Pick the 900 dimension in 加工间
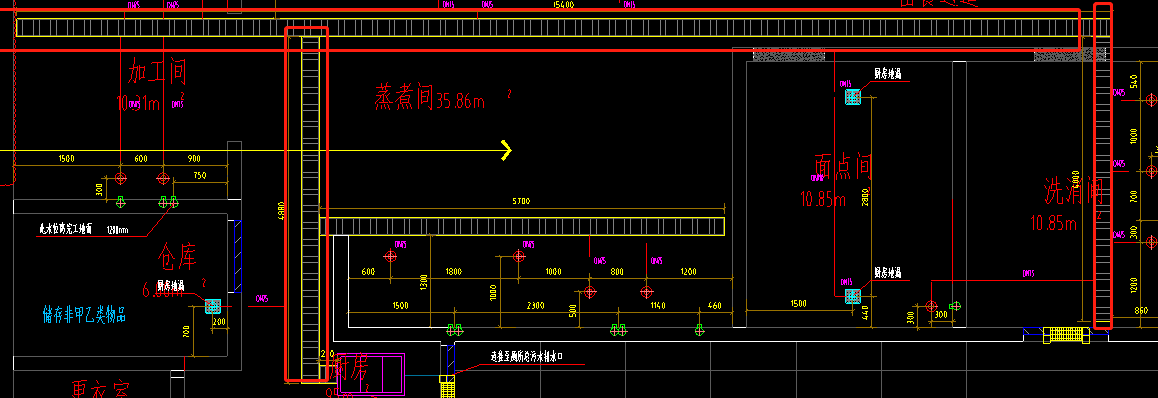The width and height of the screenshot is (1158, 398). [x=194, y=159]
